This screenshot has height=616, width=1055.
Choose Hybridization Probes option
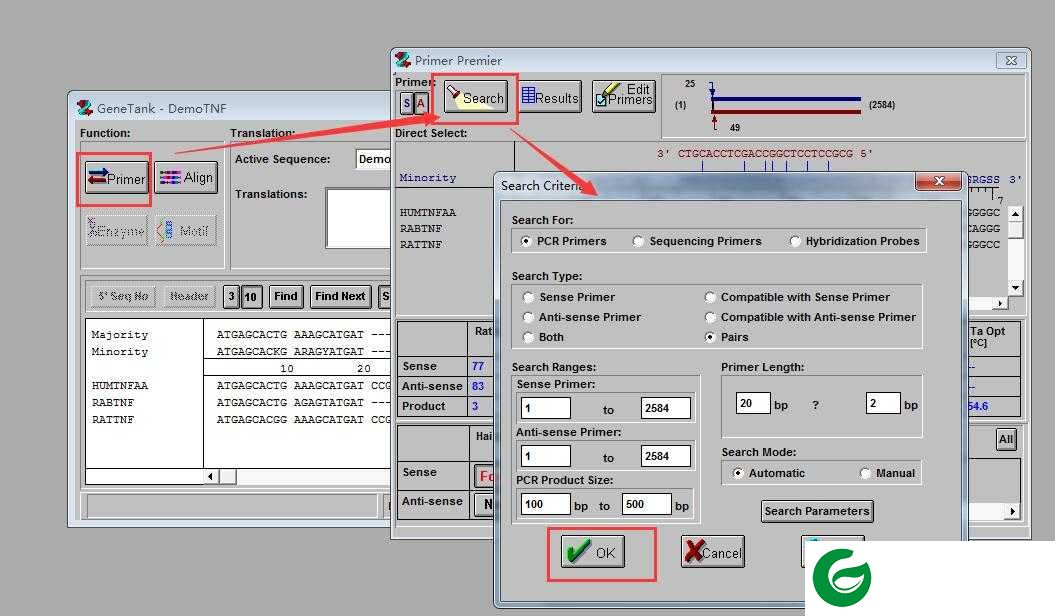854,241
